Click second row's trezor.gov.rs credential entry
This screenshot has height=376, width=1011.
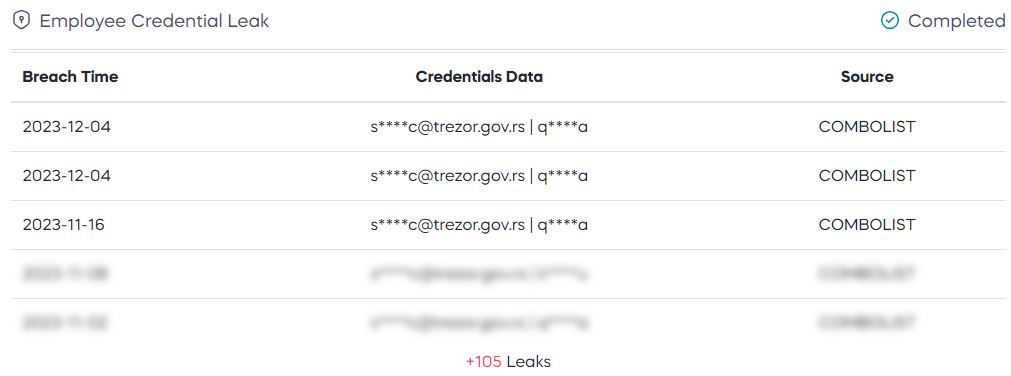479,175
